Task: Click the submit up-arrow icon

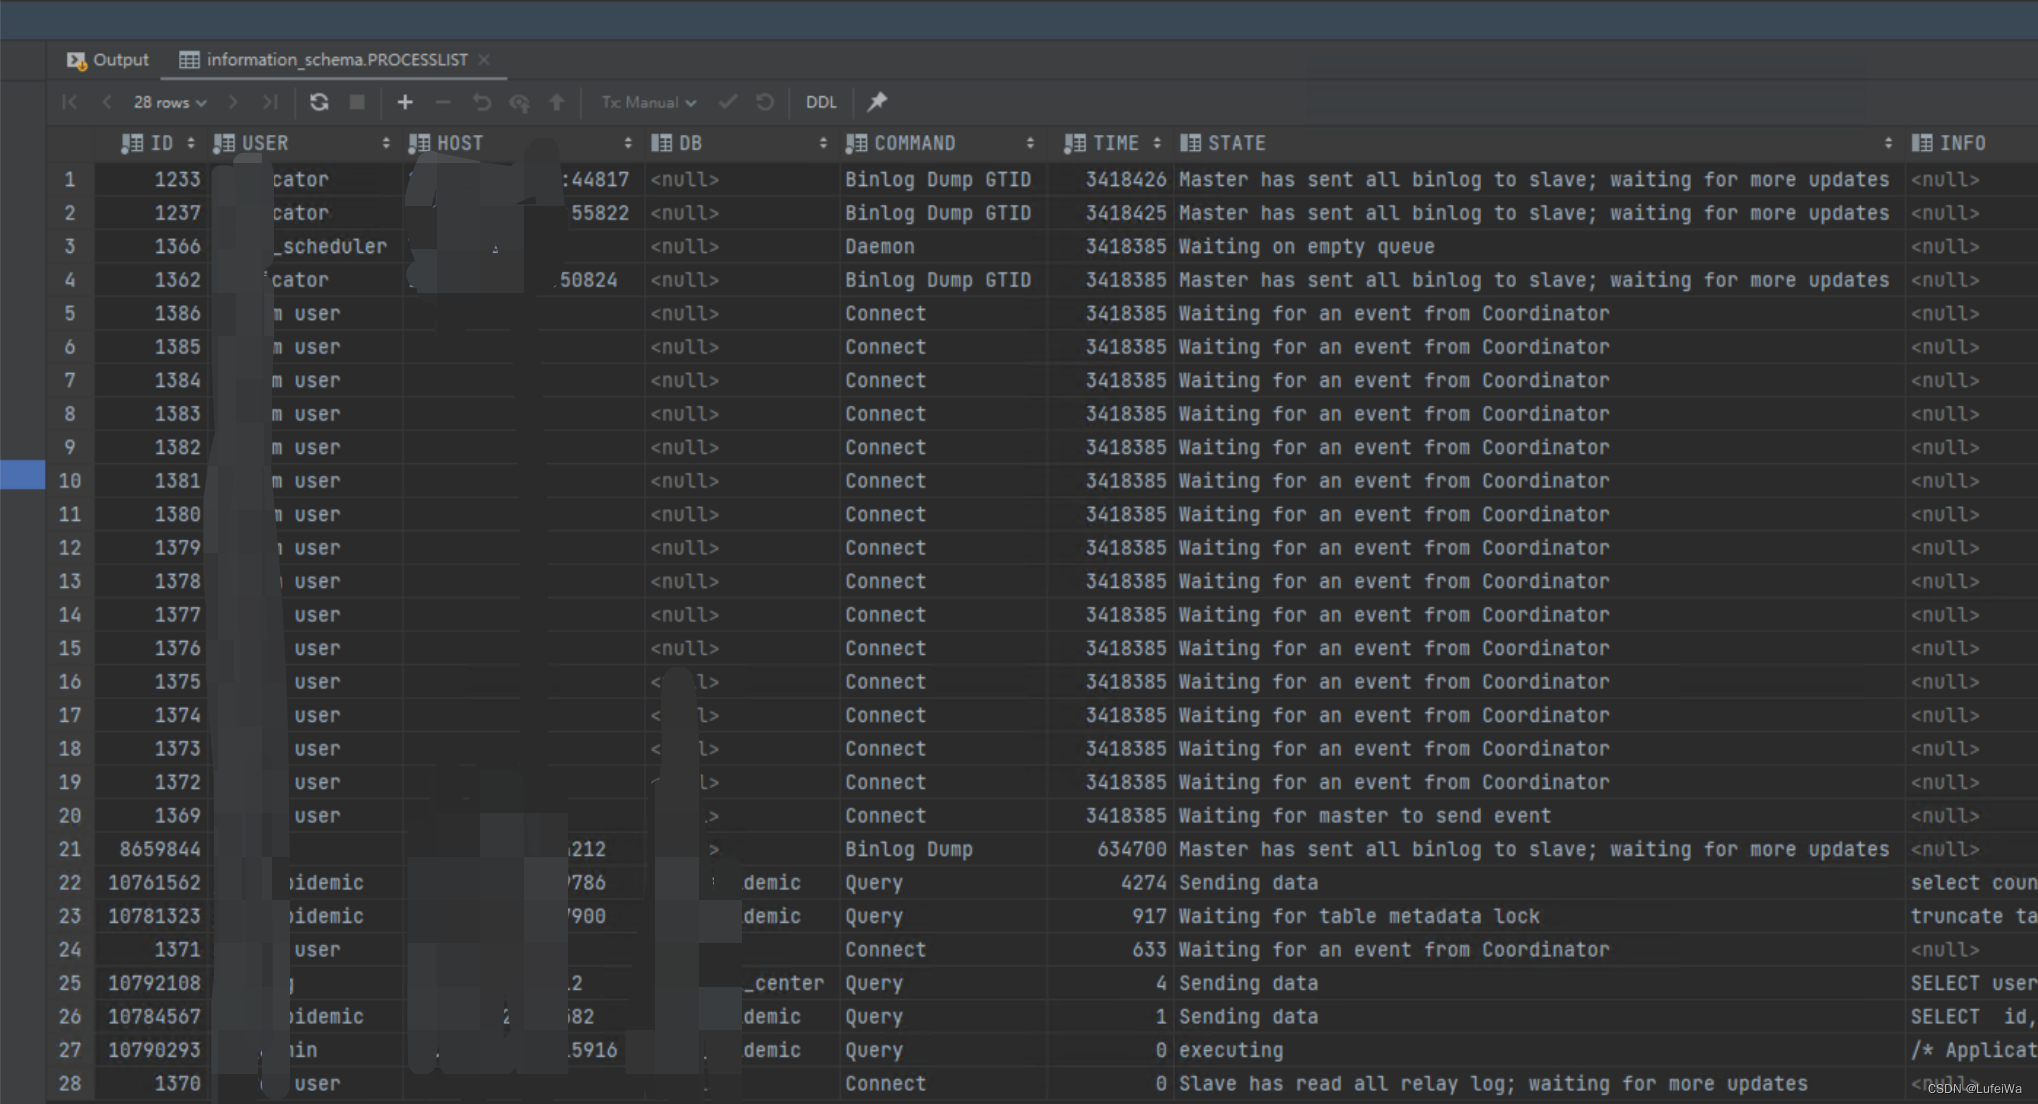Action: click(x=557, y=102)
